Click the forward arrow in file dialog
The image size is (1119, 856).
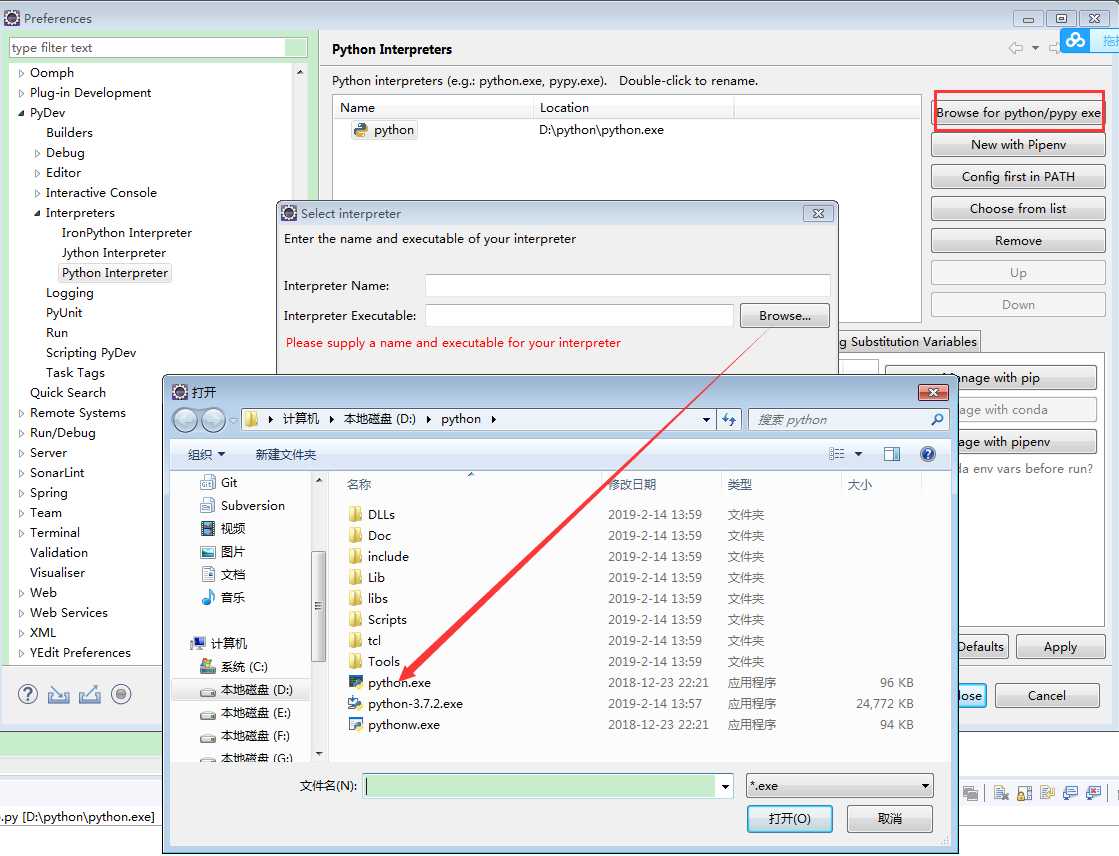click(213, 420)
